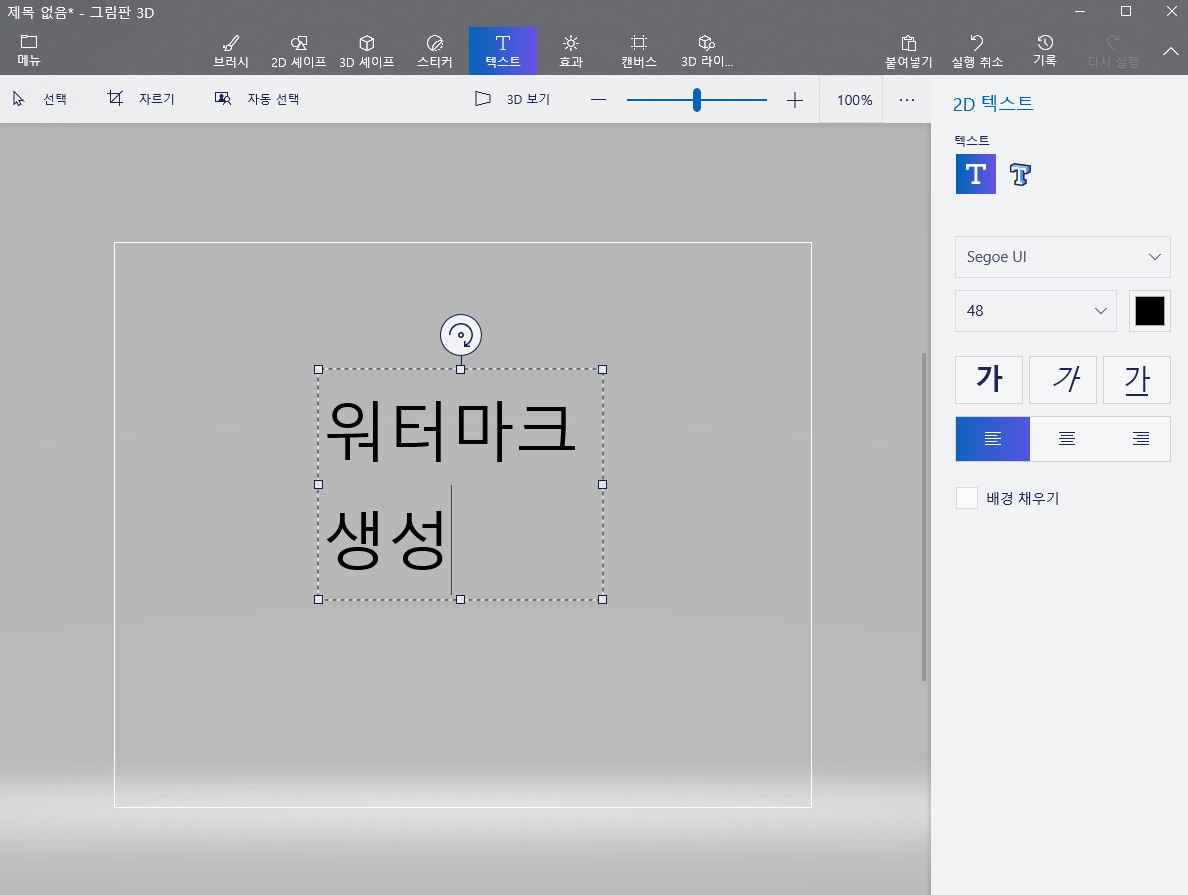Maximize the 그림판 3D window
The height and width of the screenshot is (895, 1188).
click(x=1126, y=11)
